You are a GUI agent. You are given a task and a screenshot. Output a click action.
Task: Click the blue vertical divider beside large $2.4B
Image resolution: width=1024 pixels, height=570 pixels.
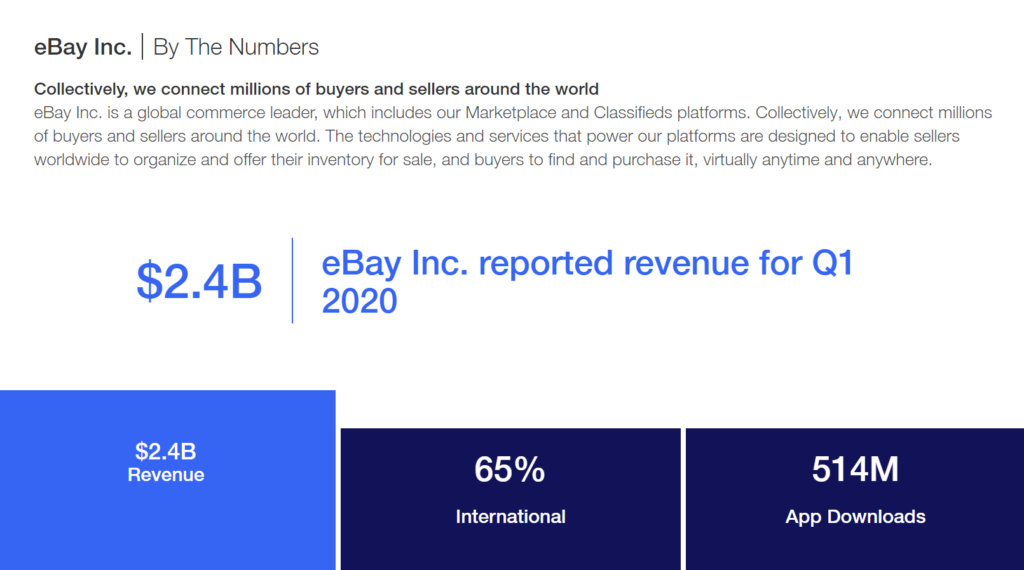coord(292,281)
